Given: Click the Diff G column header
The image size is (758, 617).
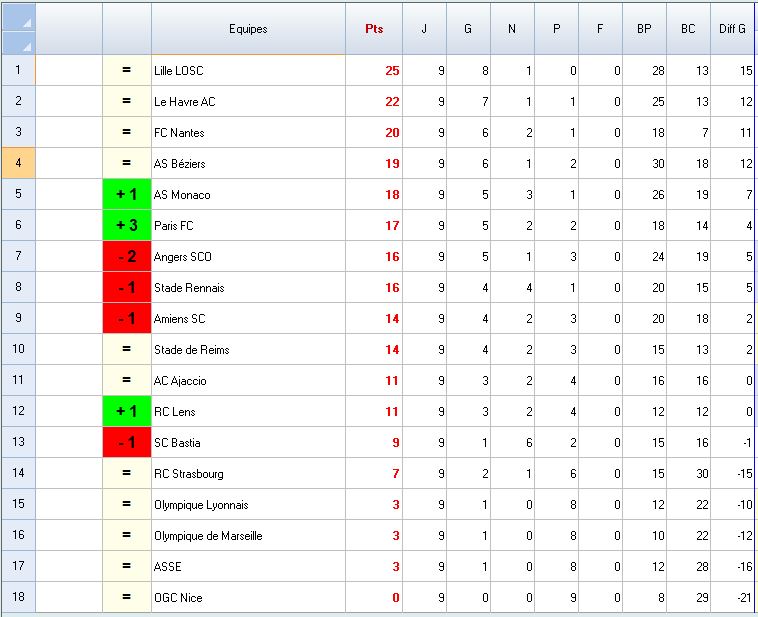Looking at the screenshot, I should [x=732, y=29].
